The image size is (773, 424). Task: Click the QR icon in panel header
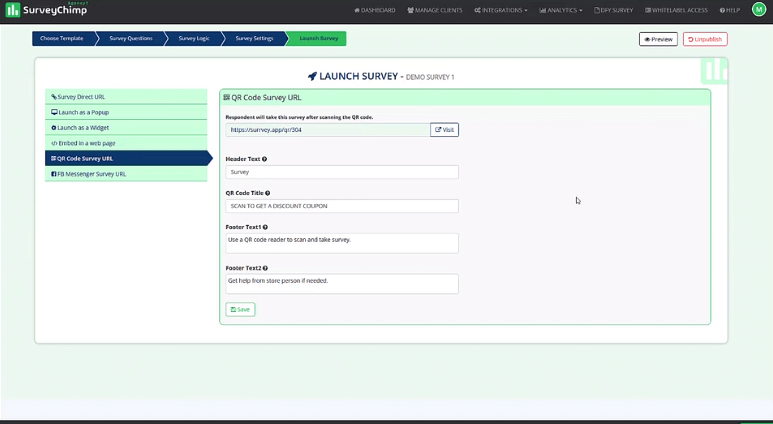pos(227,98)
